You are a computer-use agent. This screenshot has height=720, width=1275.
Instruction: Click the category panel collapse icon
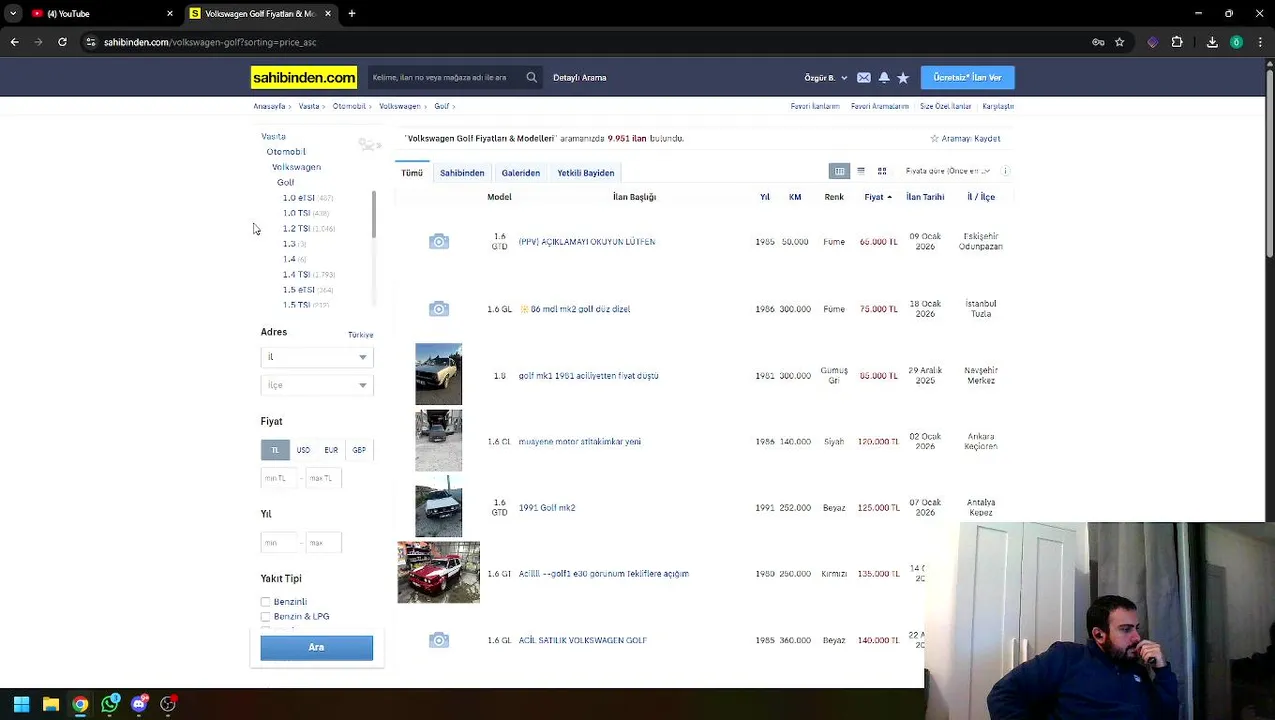(x=370, y=145)
